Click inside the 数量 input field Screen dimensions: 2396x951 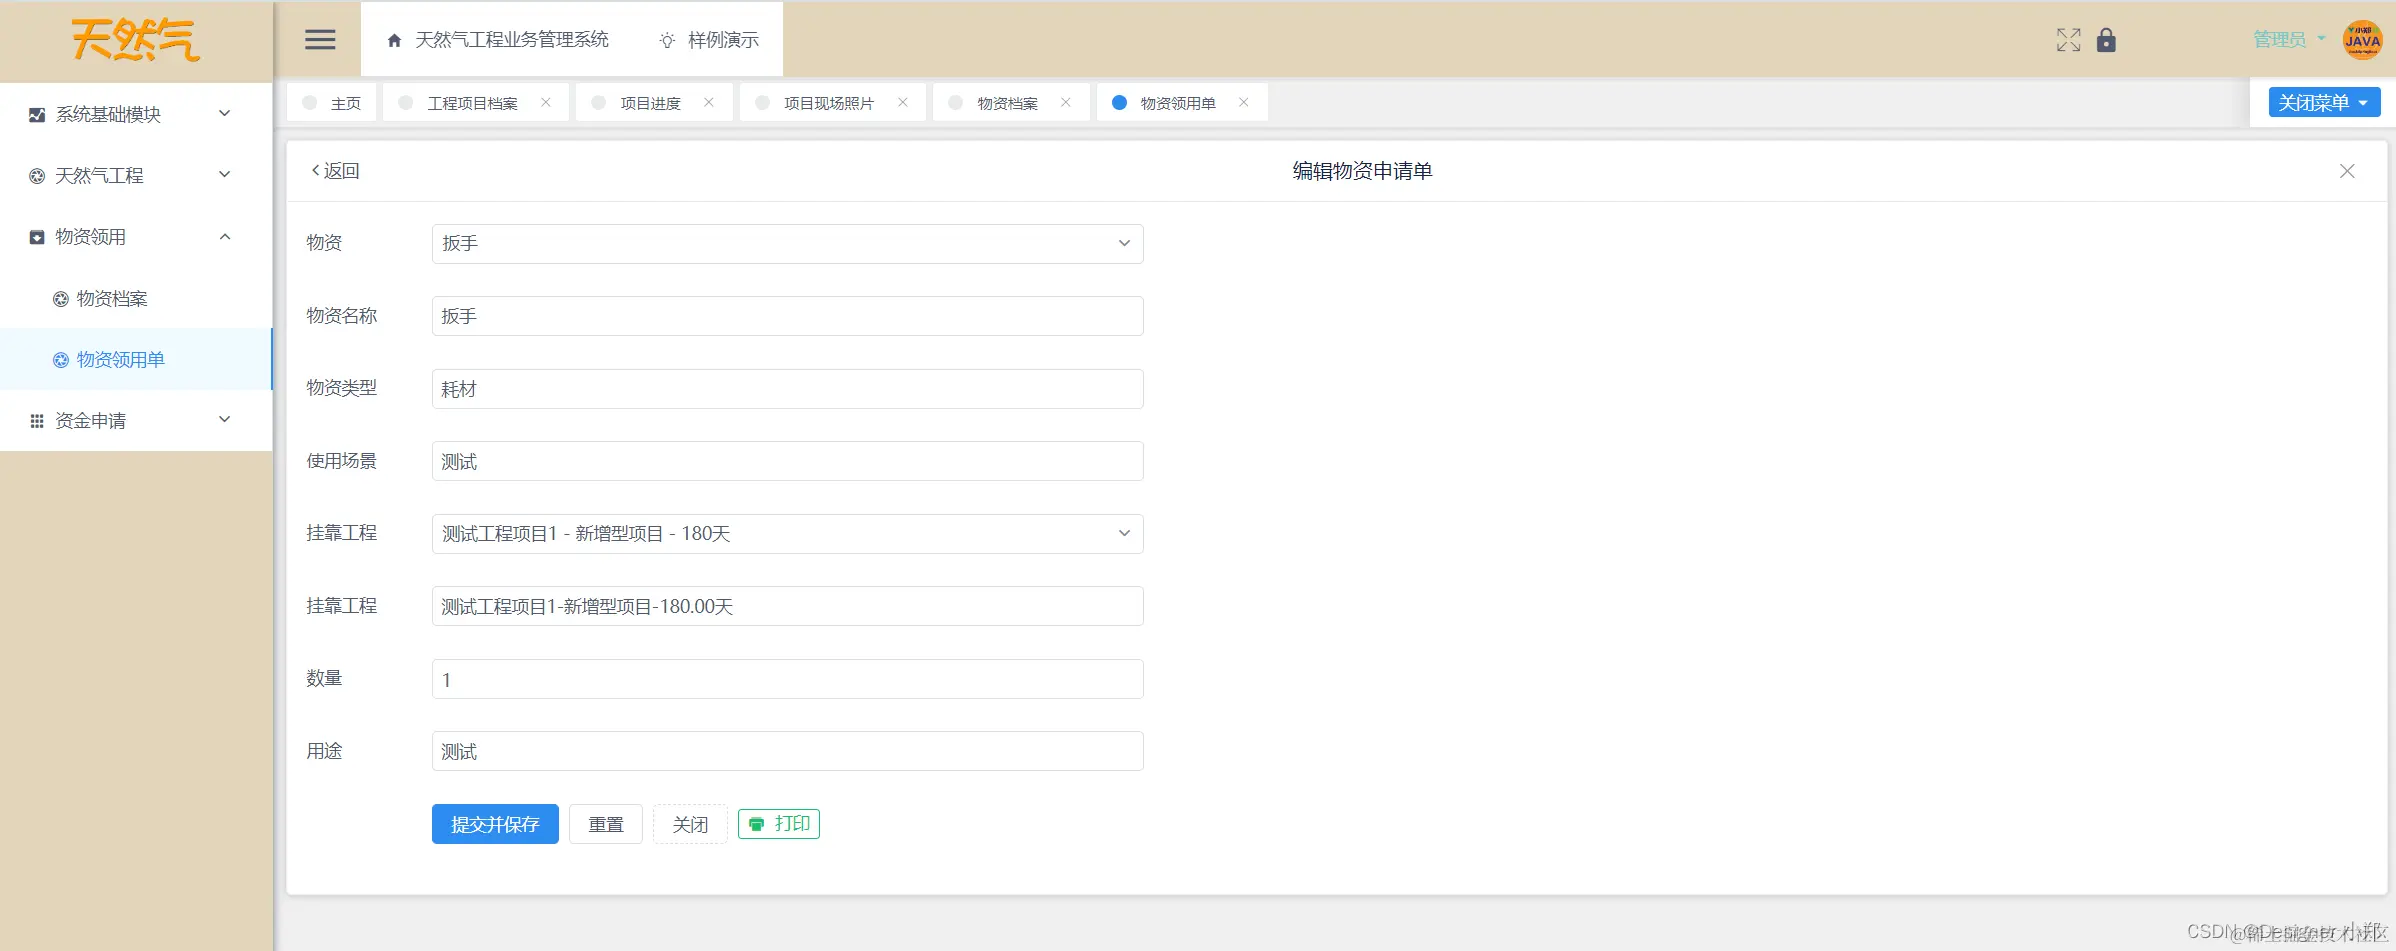tap(786, 678)
